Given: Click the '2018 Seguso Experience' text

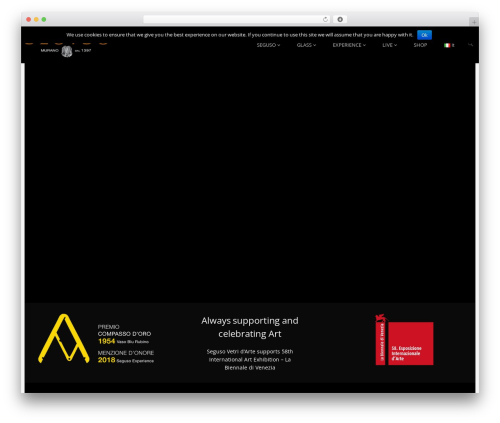Looking at the screenshot, I should [x=126, y=360].
